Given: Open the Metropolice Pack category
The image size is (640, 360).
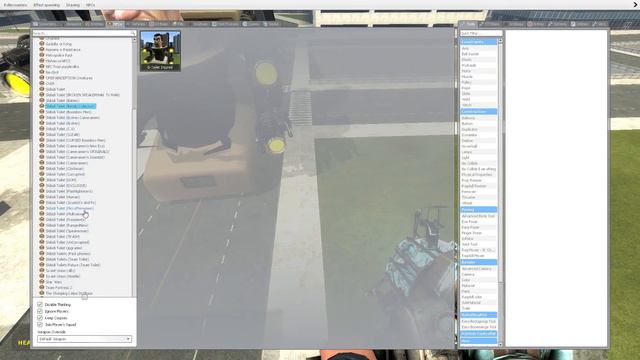Looking at the screenshot, I should (x=59, y=55).
